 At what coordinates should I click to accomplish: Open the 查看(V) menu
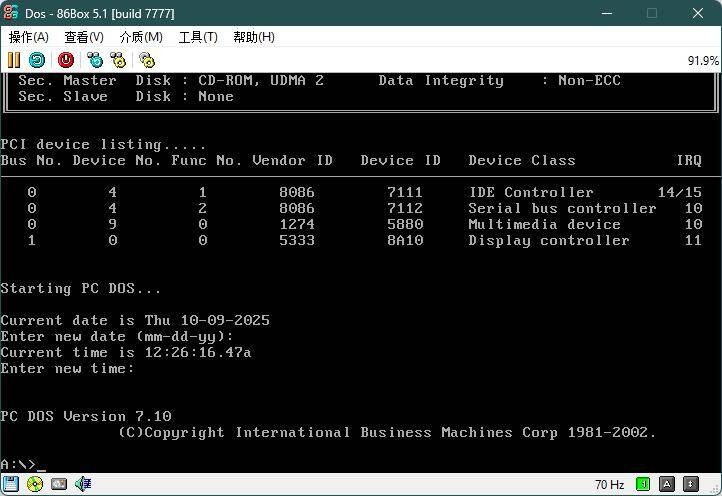pos(84,37)
